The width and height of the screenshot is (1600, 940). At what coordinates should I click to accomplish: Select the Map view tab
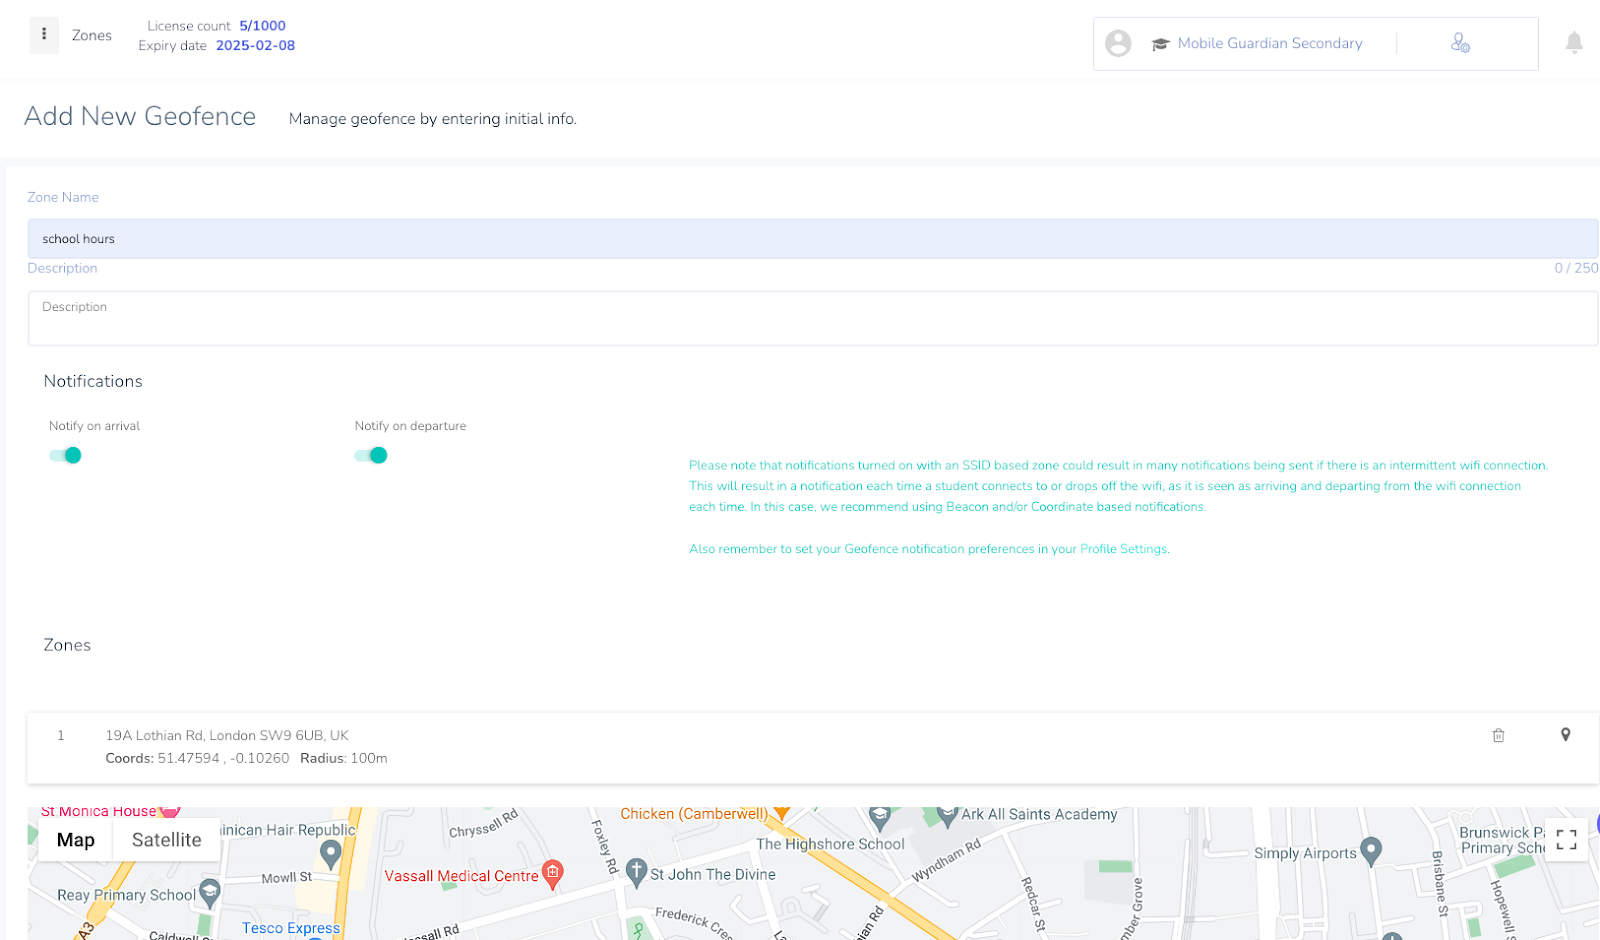pyautogui.click(x=76, y=840)
